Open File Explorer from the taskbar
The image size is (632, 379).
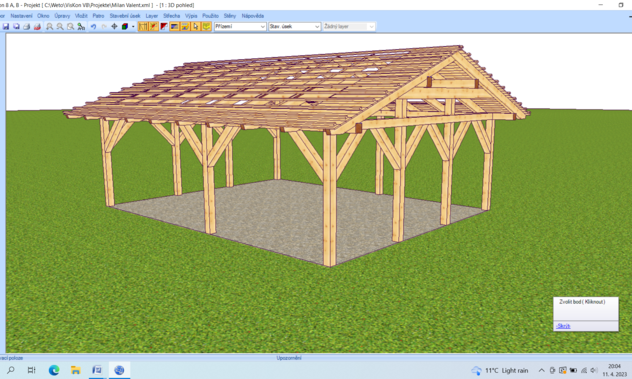click(75, 370)
